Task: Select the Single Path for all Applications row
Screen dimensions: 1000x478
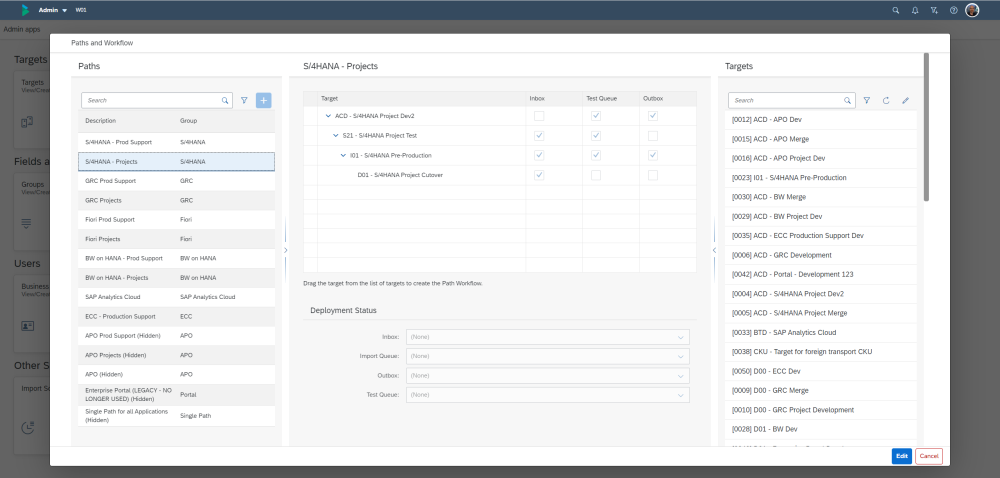Action: [176, 416]
